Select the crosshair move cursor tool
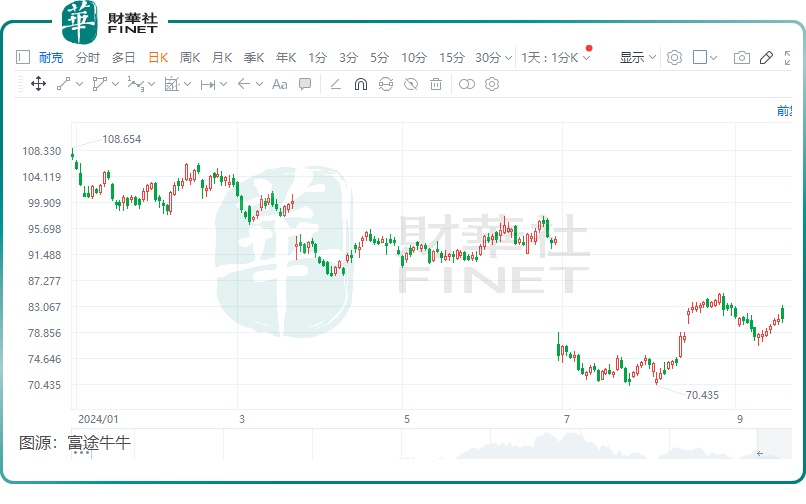The height and width of the screenshot is (504, 806). pos(39,84)
